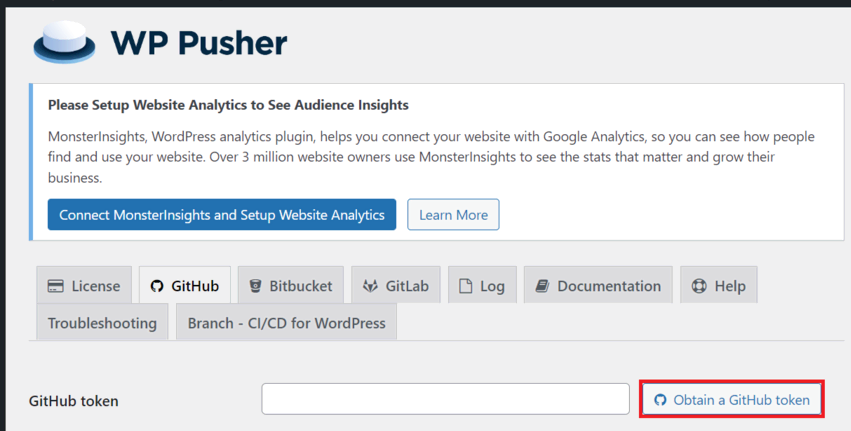851x431 pixels.
Task: Click the Help lifebuoy icon
Action: [x=699, y=286]
